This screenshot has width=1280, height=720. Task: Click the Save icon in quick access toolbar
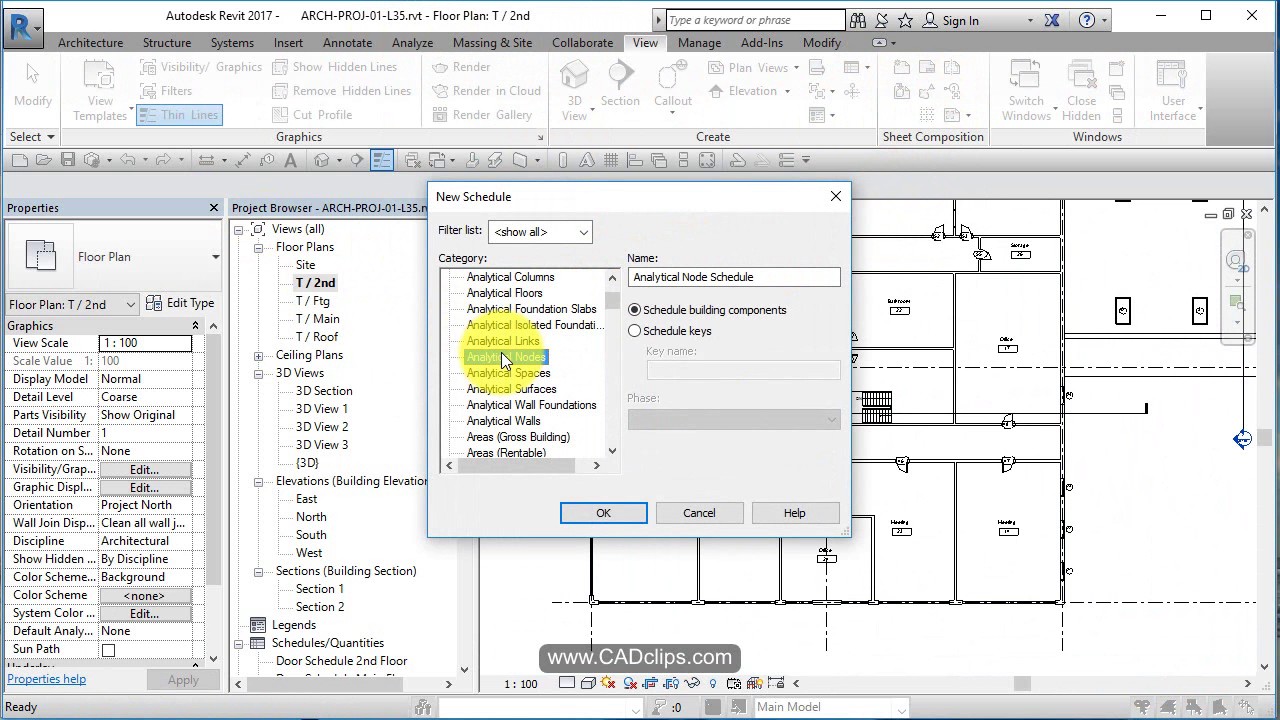68,160
